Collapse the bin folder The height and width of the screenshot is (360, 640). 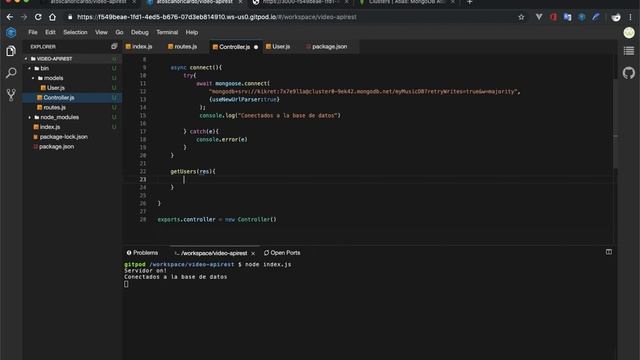point(30,69)
